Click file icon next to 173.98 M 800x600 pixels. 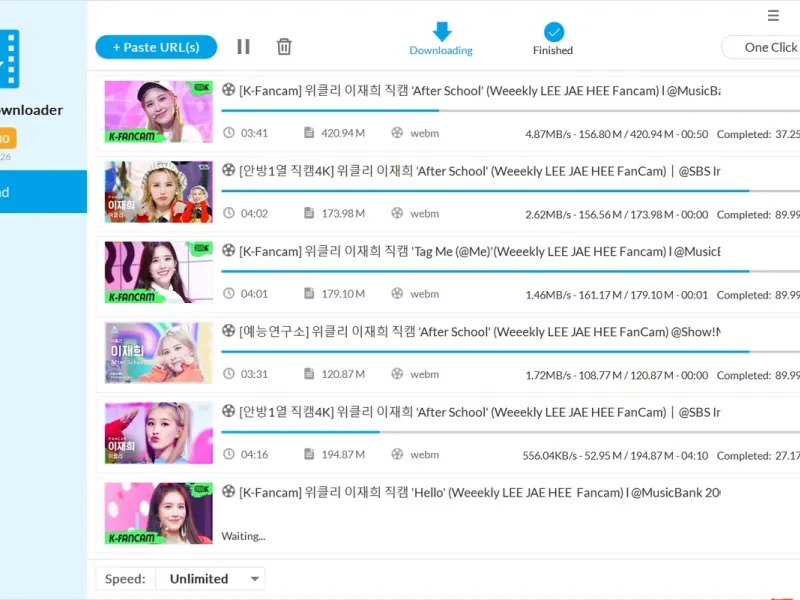point(309,213)
